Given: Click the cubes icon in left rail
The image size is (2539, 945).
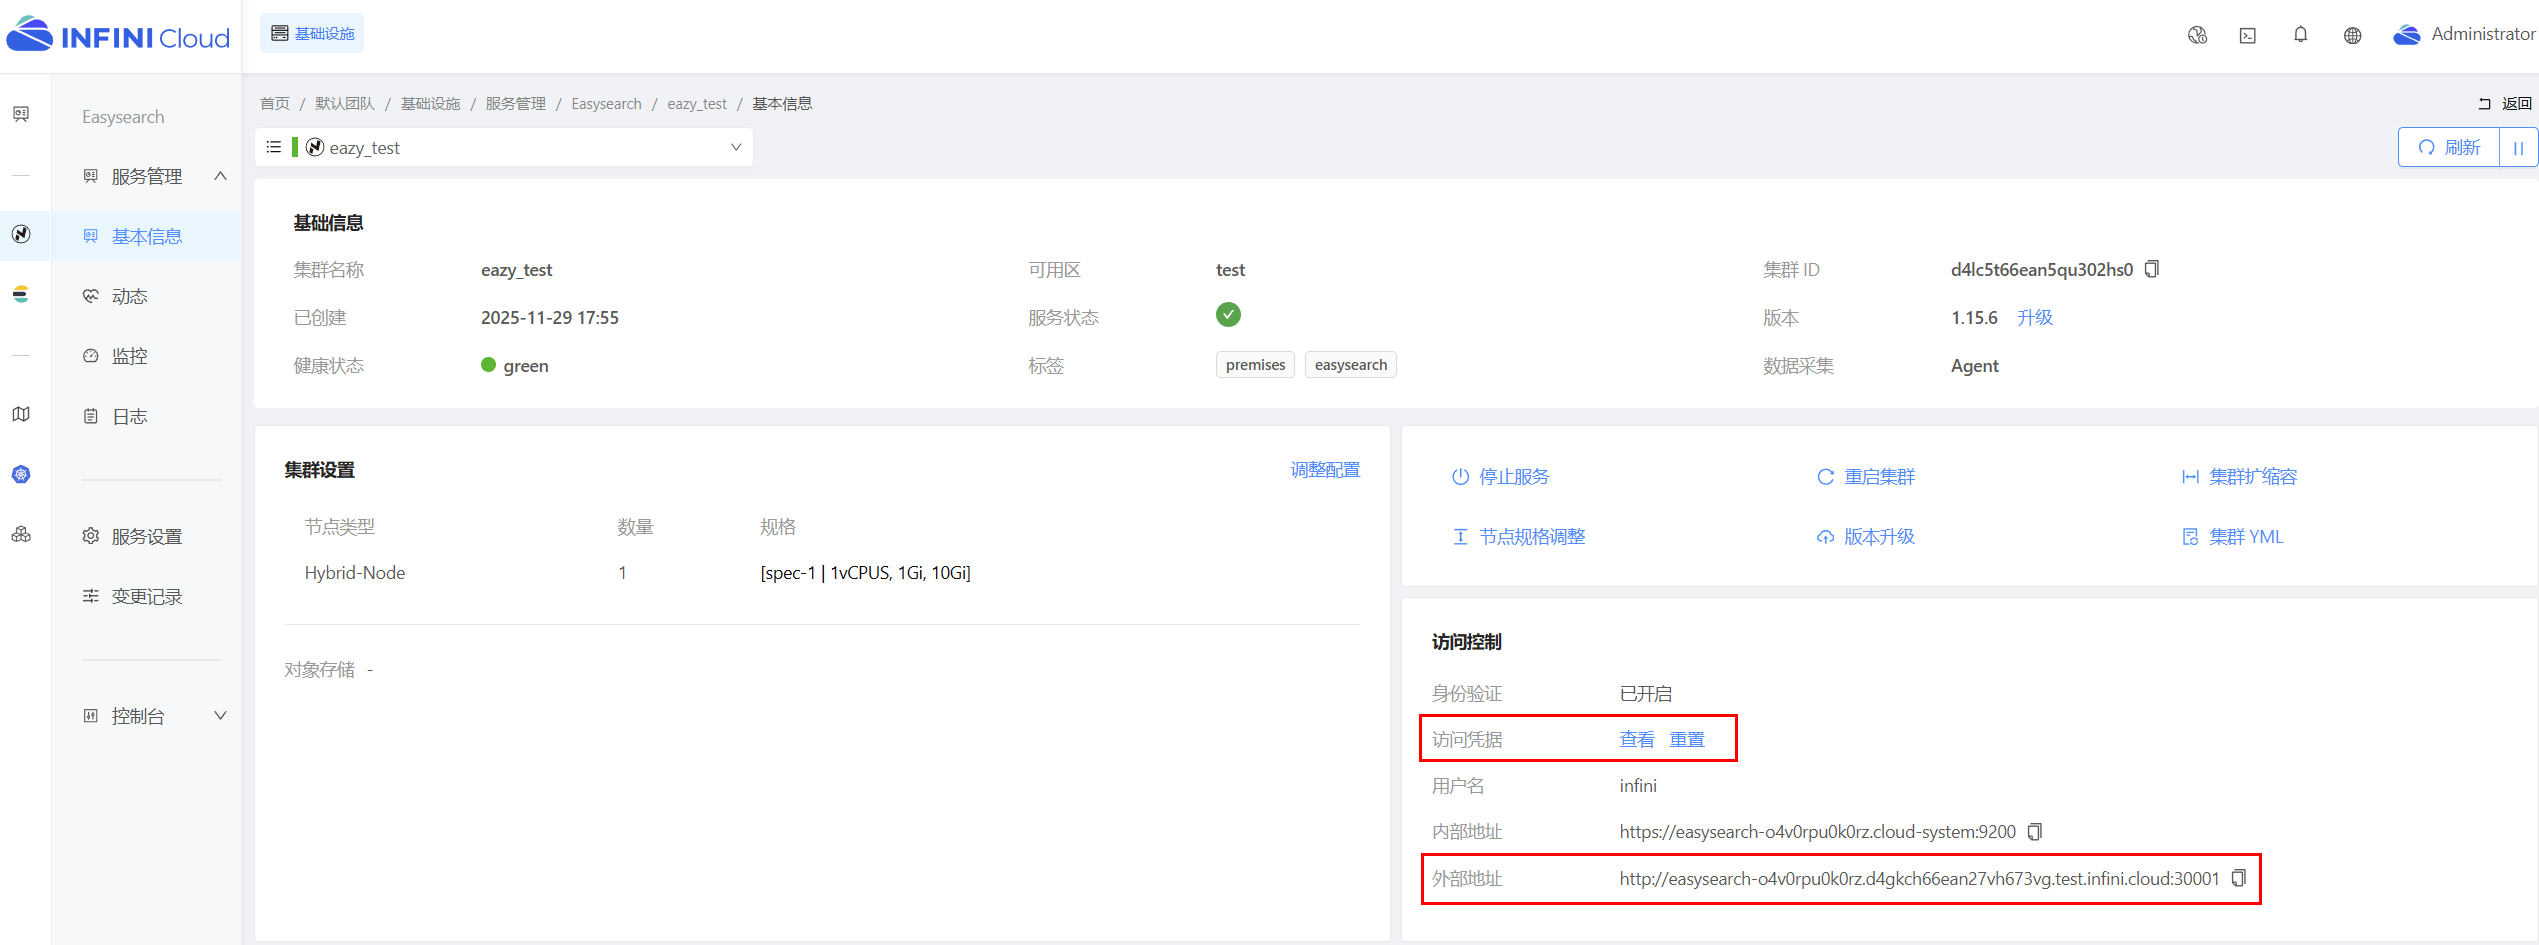Looking at the screenshot, I should [21, 534].
